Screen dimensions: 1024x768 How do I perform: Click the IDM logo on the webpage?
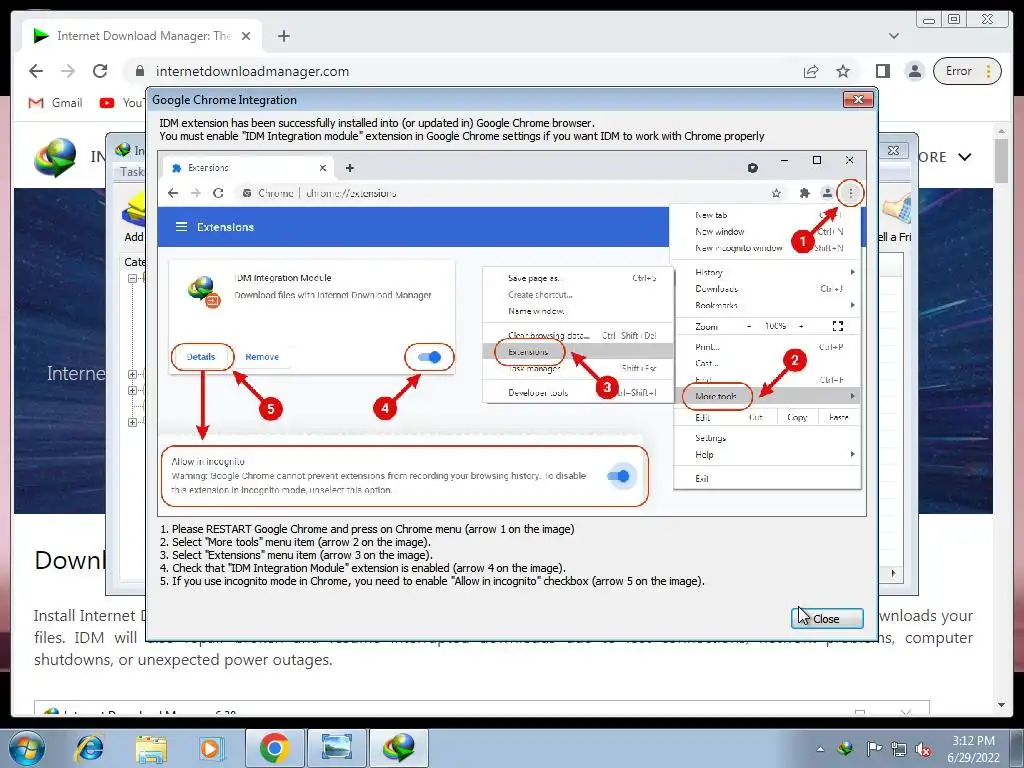pos(55,157)
